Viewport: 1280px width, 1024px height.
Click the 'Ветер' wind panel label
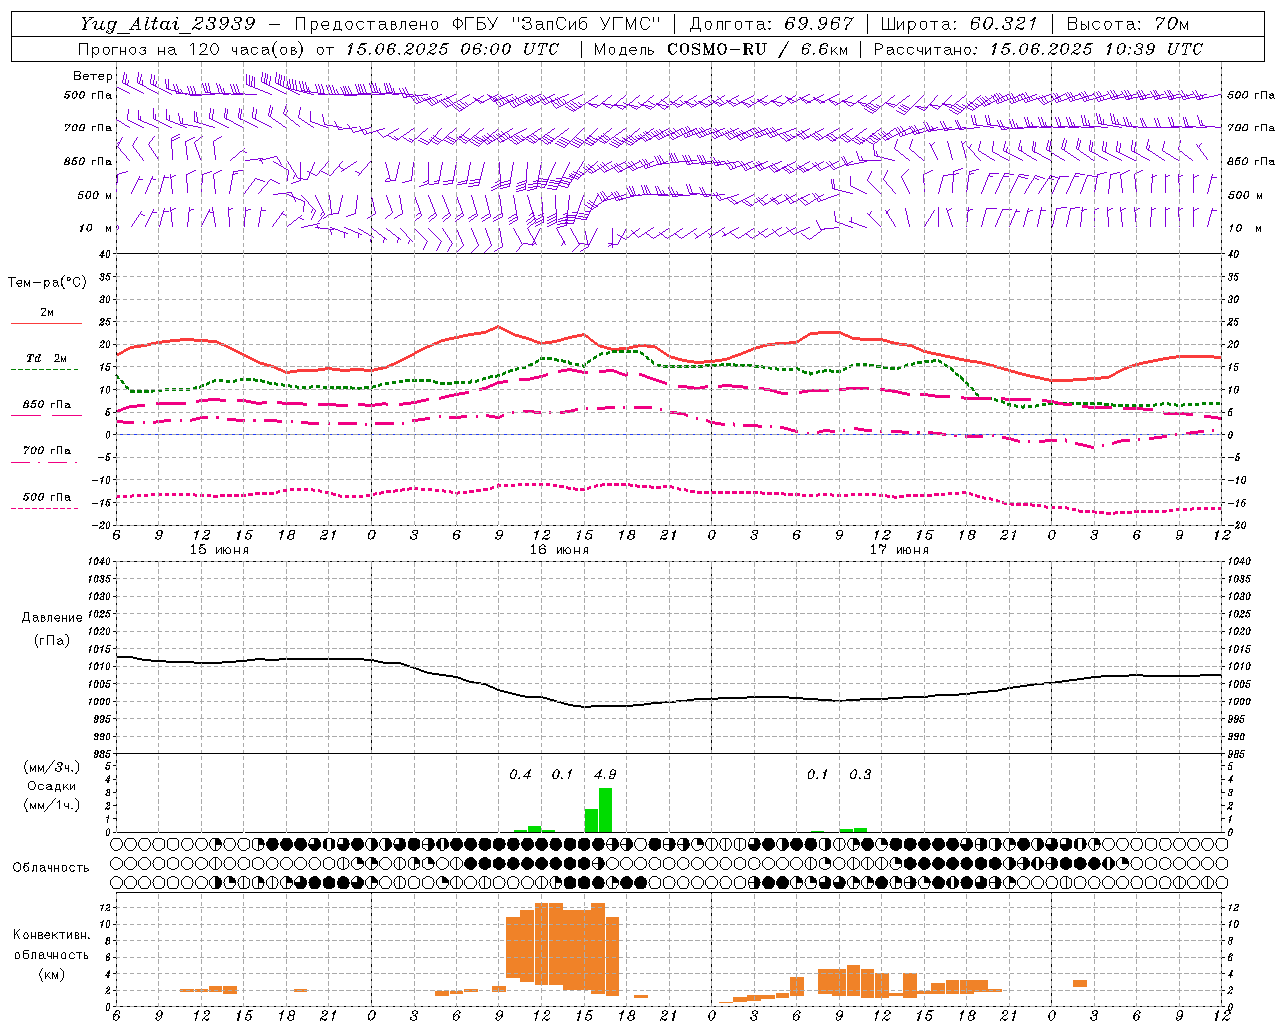click(x=92, y=76)
